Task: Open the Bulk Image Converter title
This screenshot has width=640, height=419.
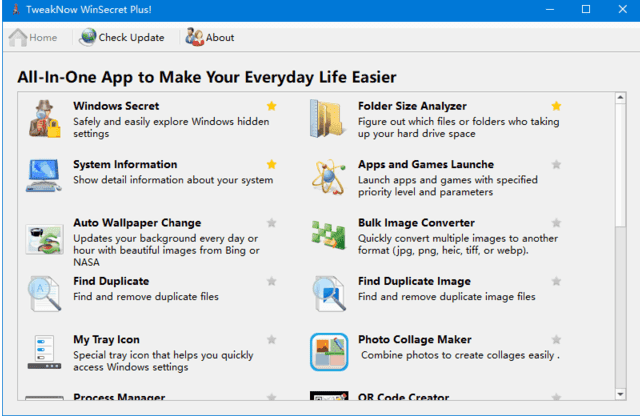Action: [416, 223]
